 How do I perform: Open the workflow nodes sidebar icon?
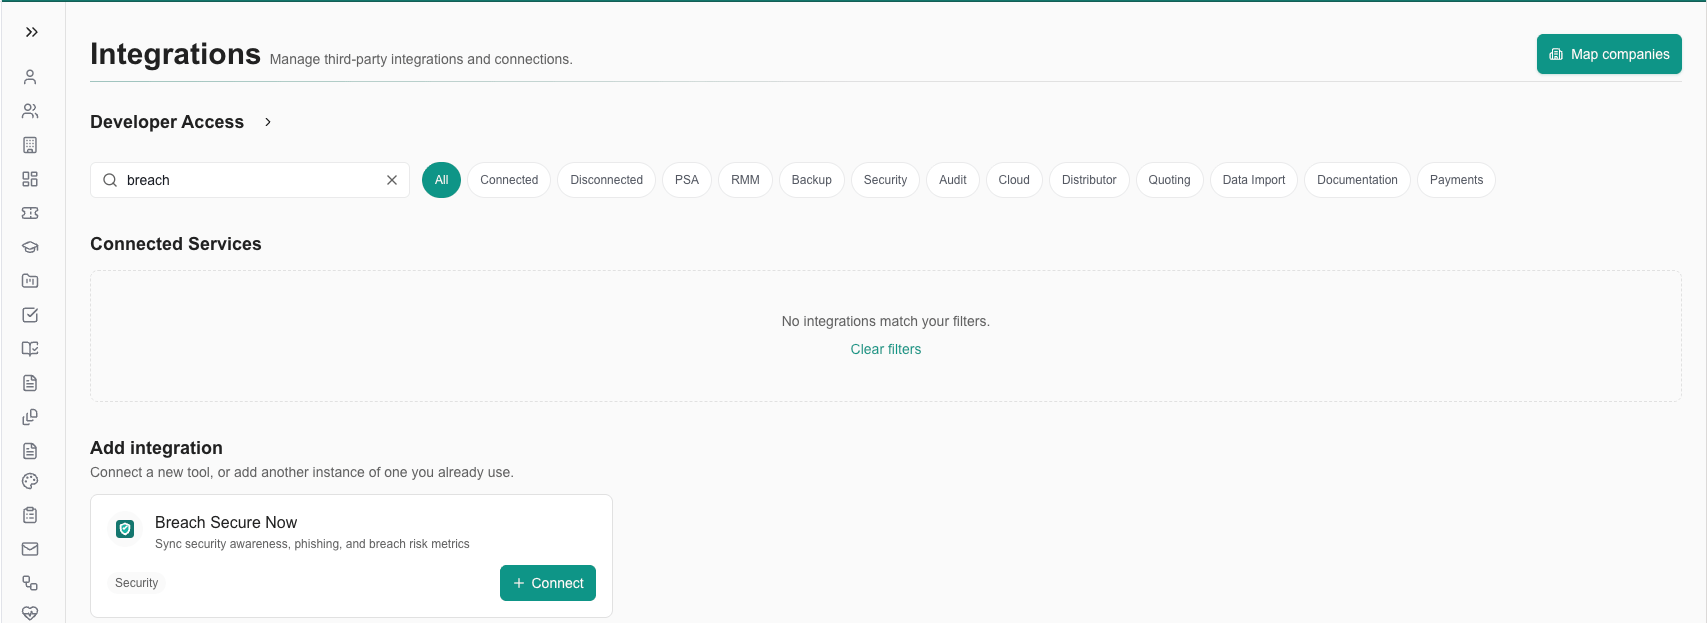coord(30,583)
